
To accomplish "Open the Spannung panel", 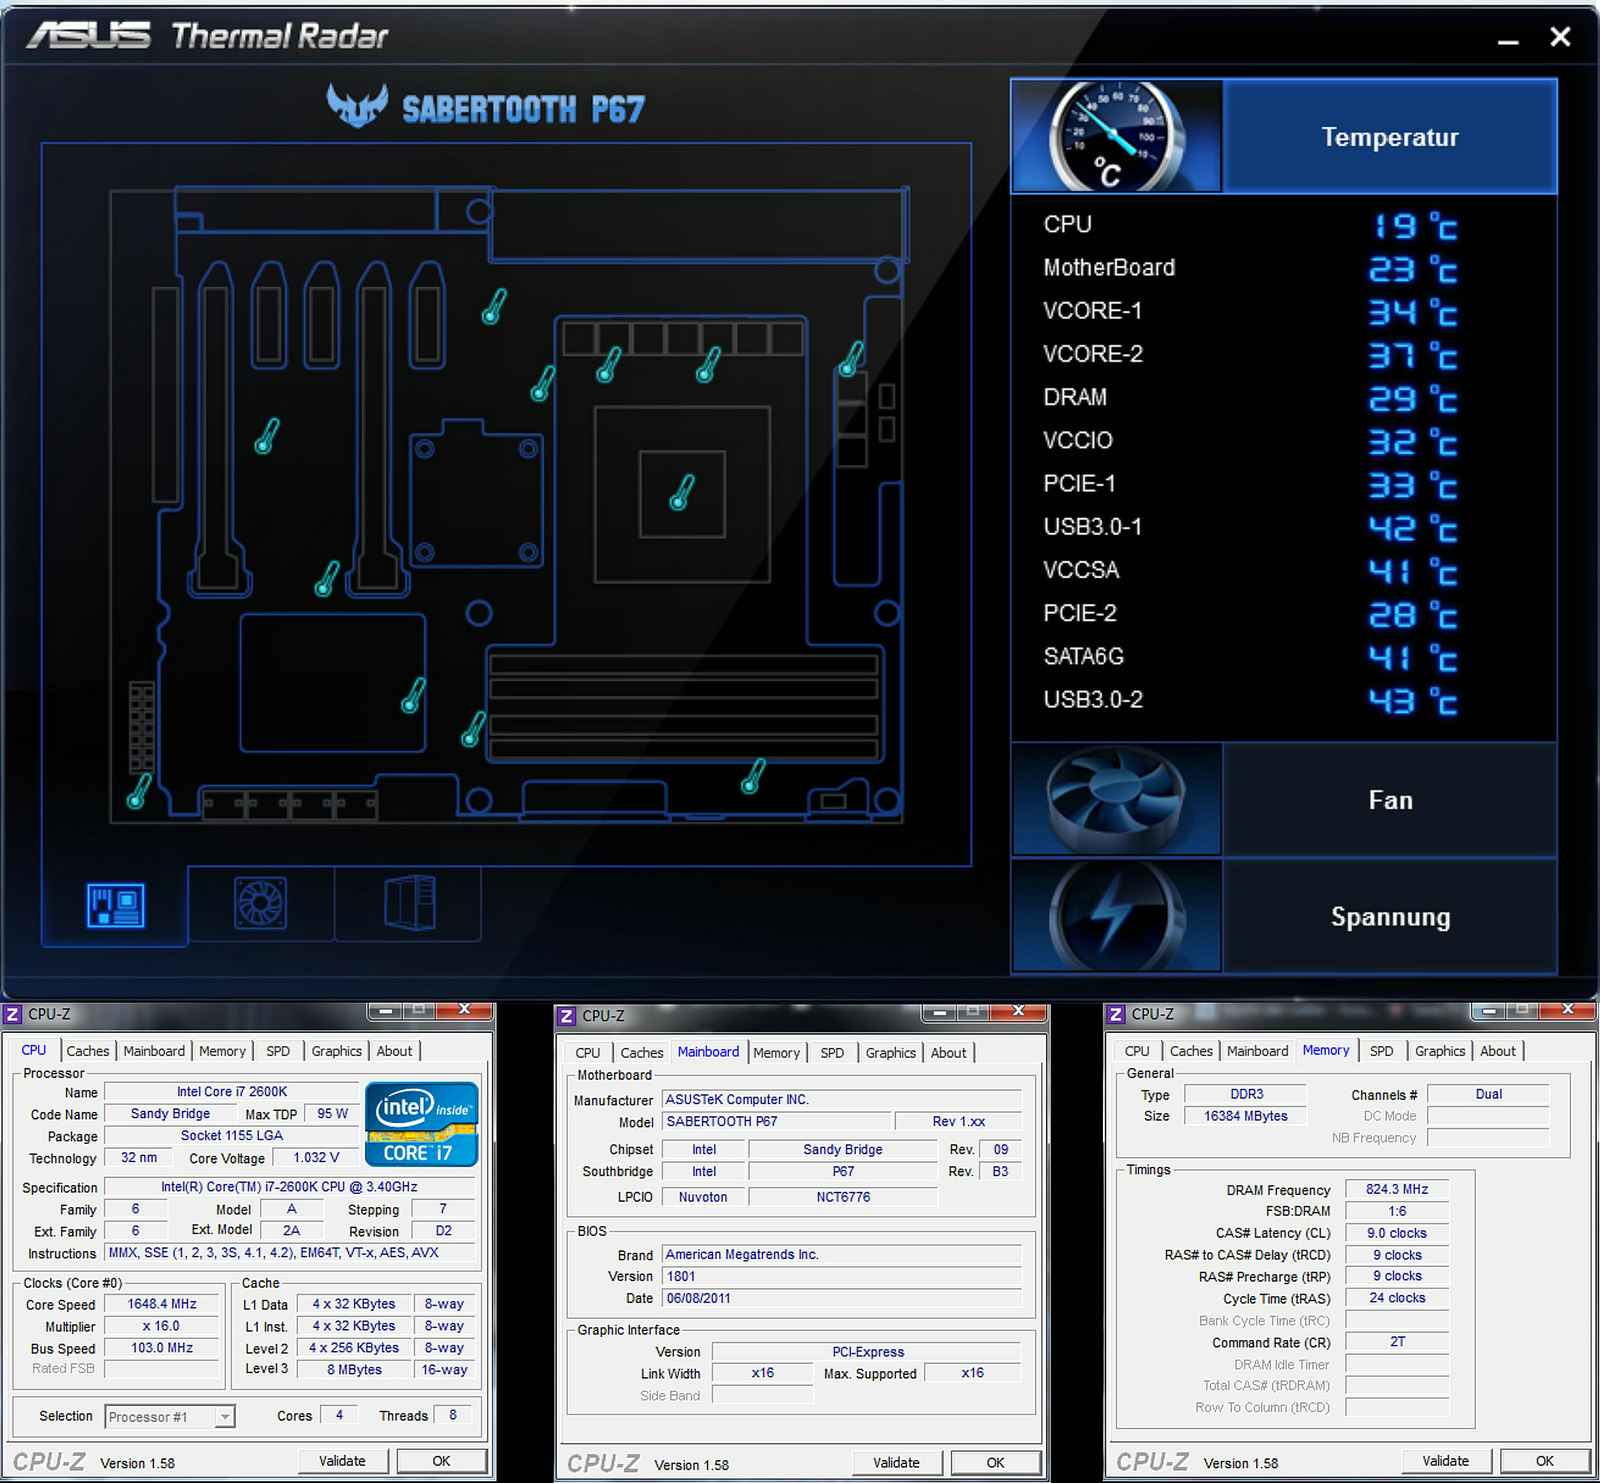I will (x=1390, y=916).
